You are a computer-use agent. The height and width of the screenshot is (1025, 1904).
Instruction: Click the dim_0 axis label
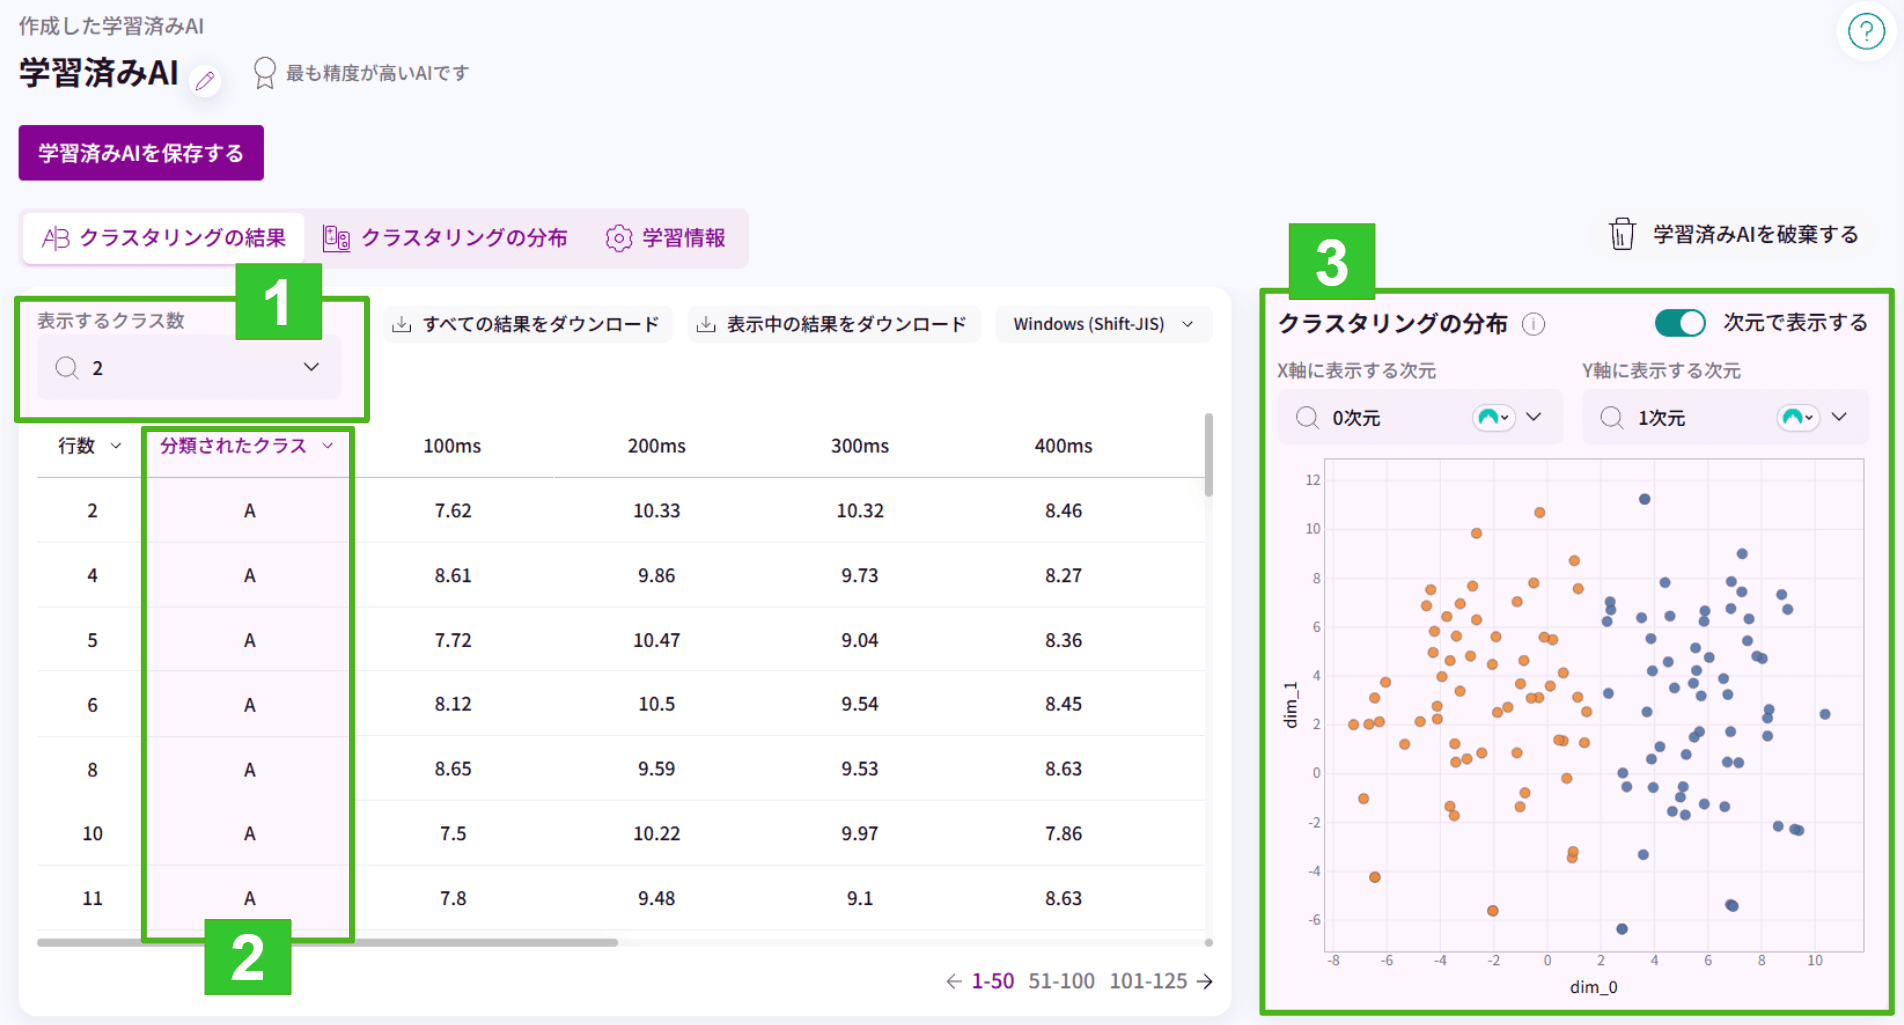(1593, 988)
